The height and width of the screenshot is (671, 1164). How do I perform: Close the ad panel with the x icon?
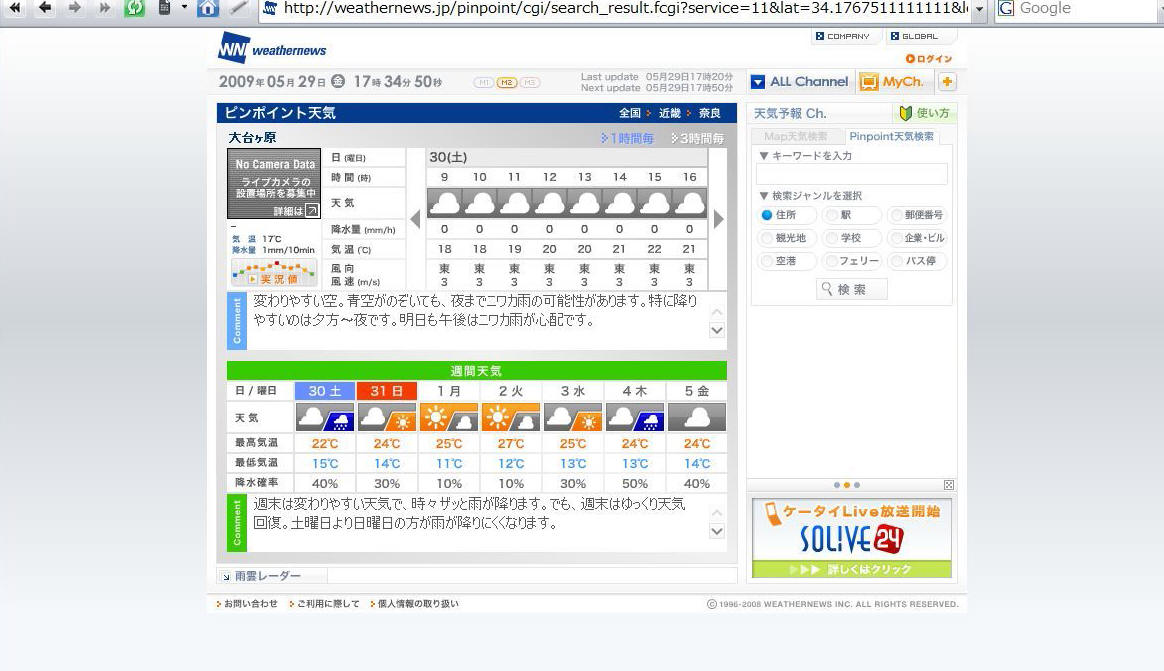coord(949,485)
